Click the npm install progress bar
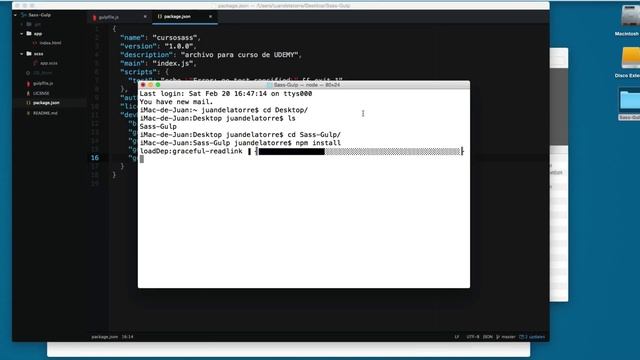Viewport: 640px width, 360px height. click(359, 151)
